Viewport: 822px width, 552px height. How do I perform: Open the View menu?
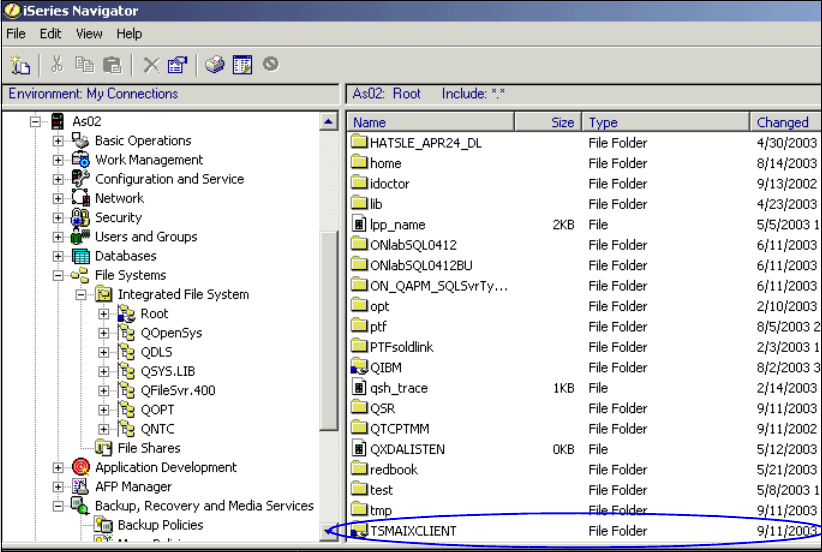point(89,34)
